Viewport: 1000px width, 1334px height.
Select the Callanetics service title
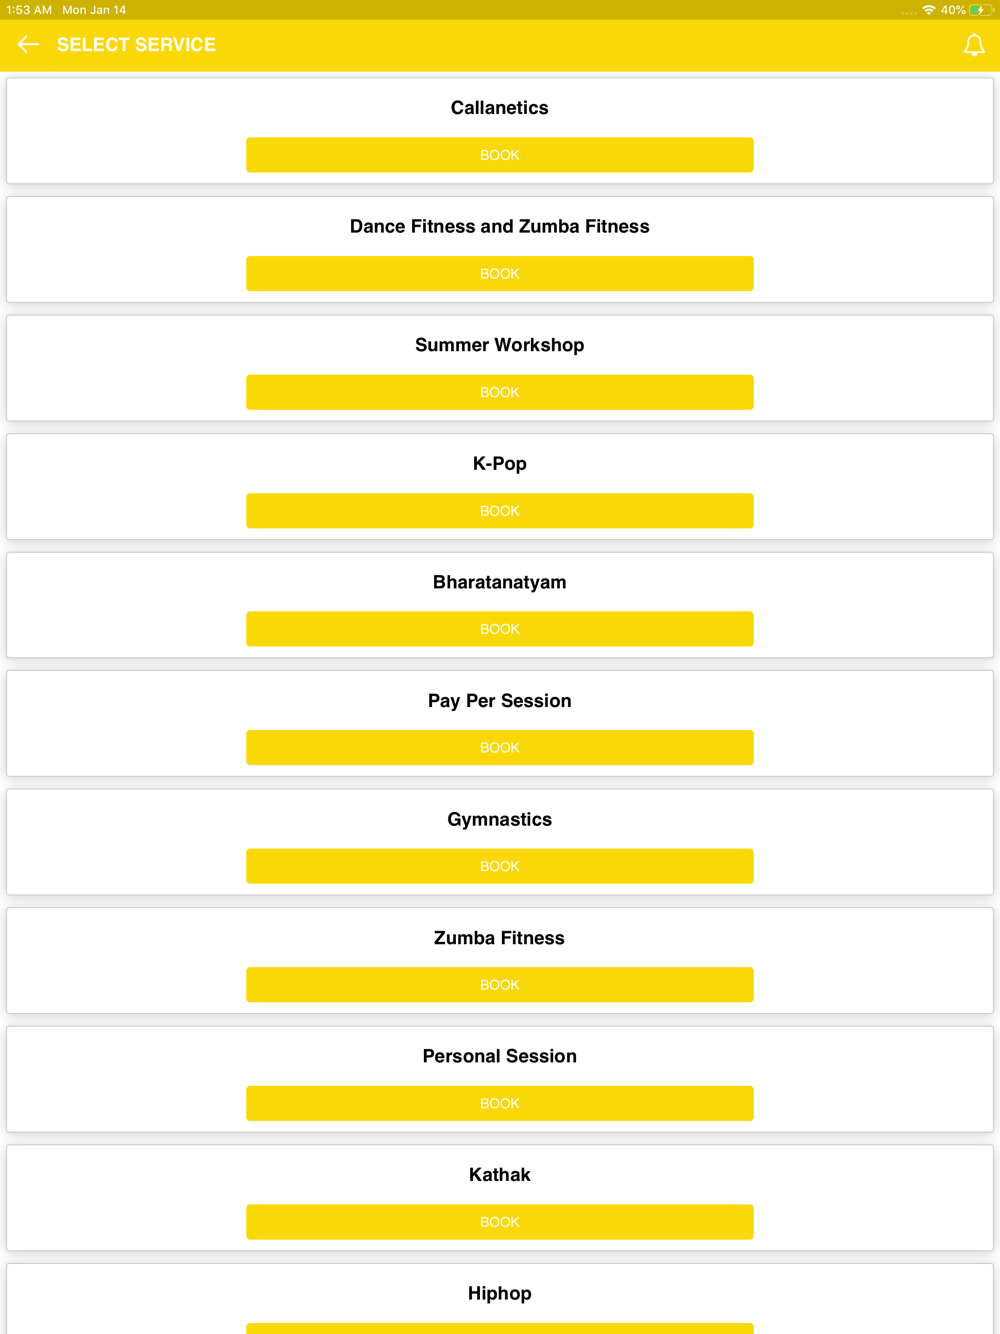pos(500,108)
